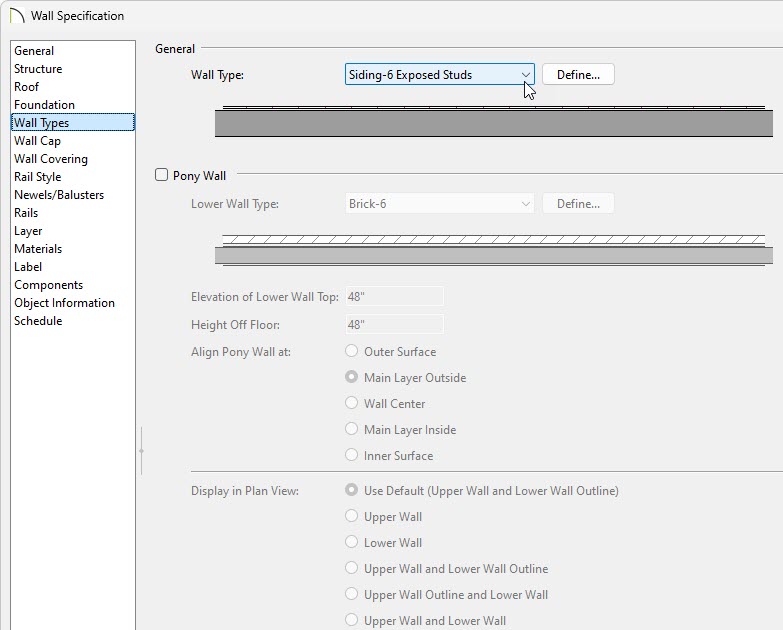Screen dimensions: 783x630
Task: Select Upper Wall and Lower Wall Outline
Action: (352, 568)
